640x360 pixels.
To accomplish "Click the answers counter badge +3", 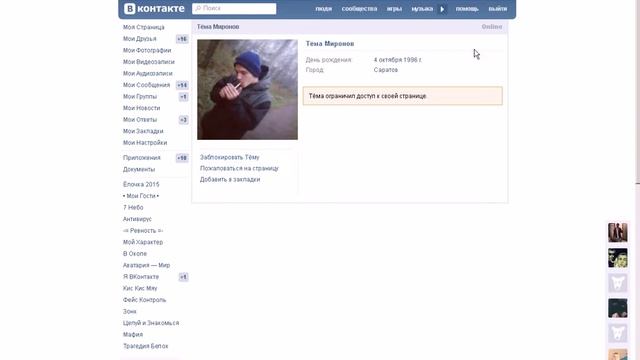I will (x=184, y=120).
